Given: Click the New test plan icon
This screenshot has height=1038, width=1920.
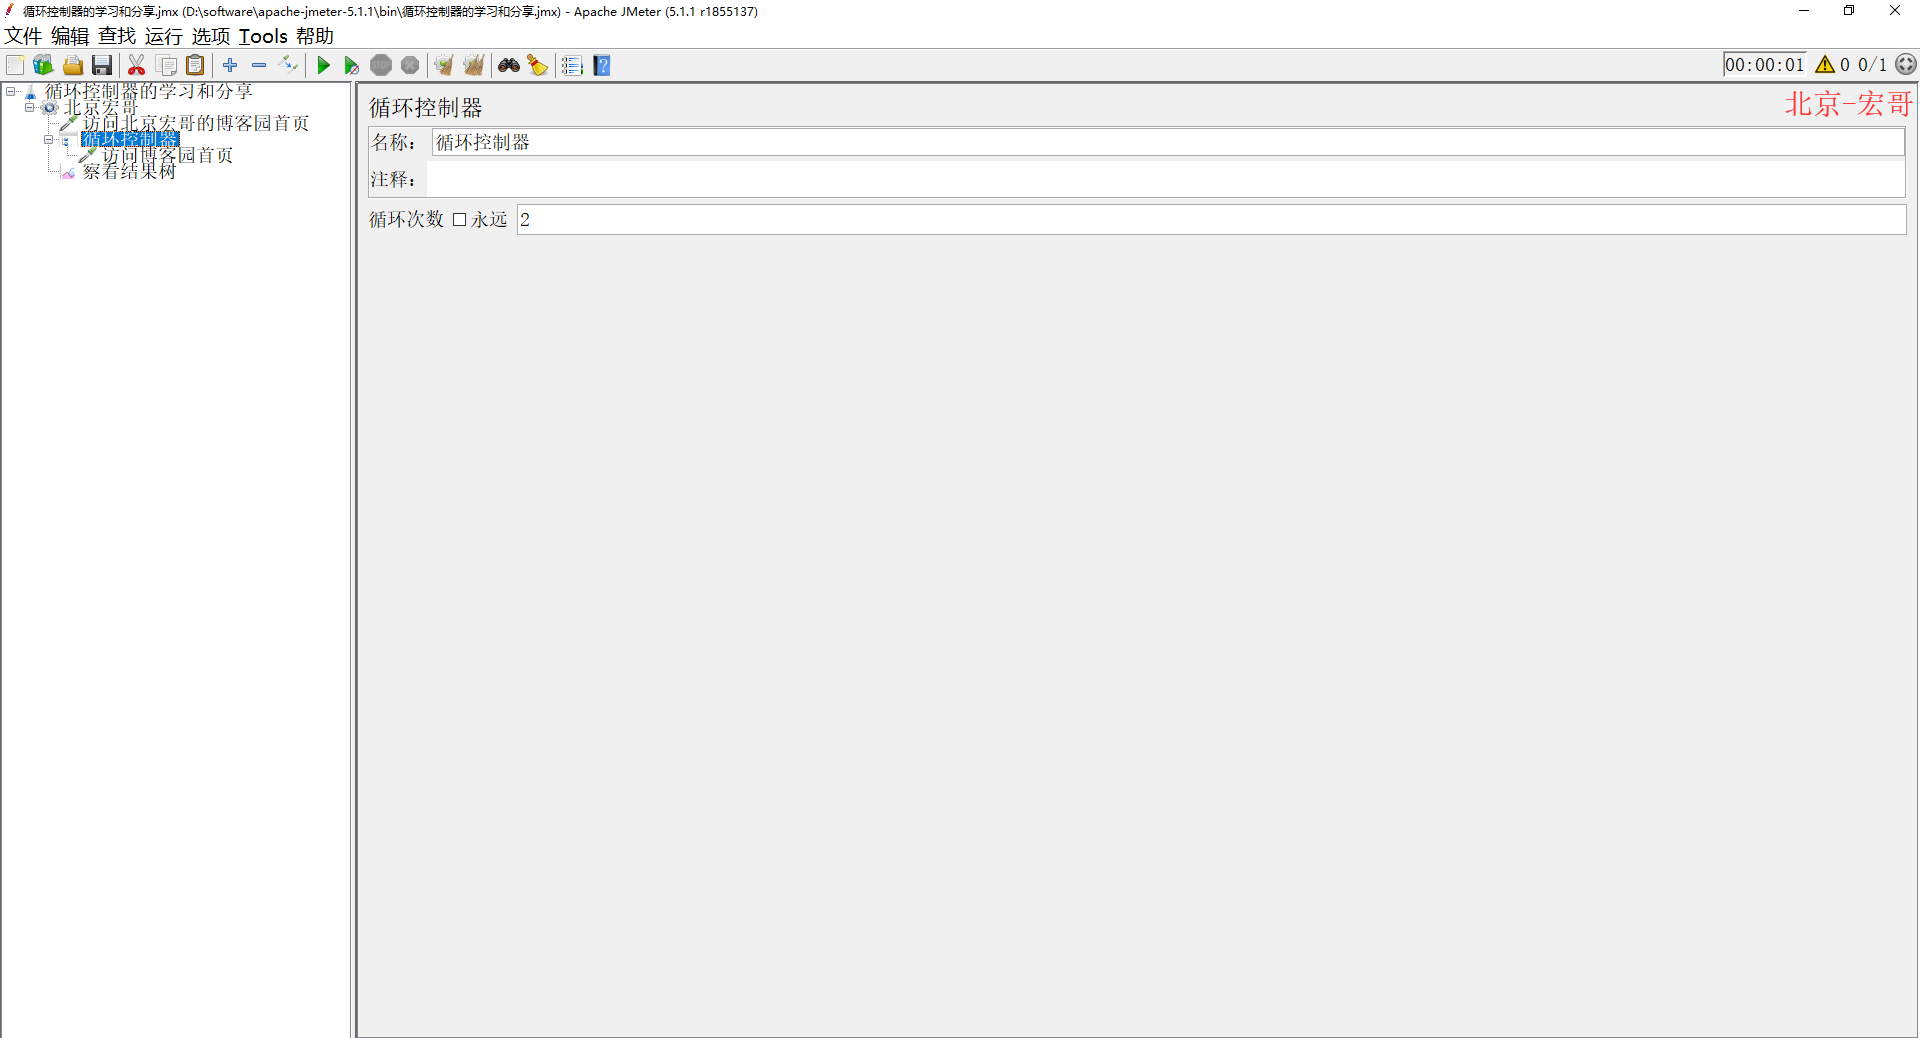Looking at the screenshot, I should pos(15,65).
